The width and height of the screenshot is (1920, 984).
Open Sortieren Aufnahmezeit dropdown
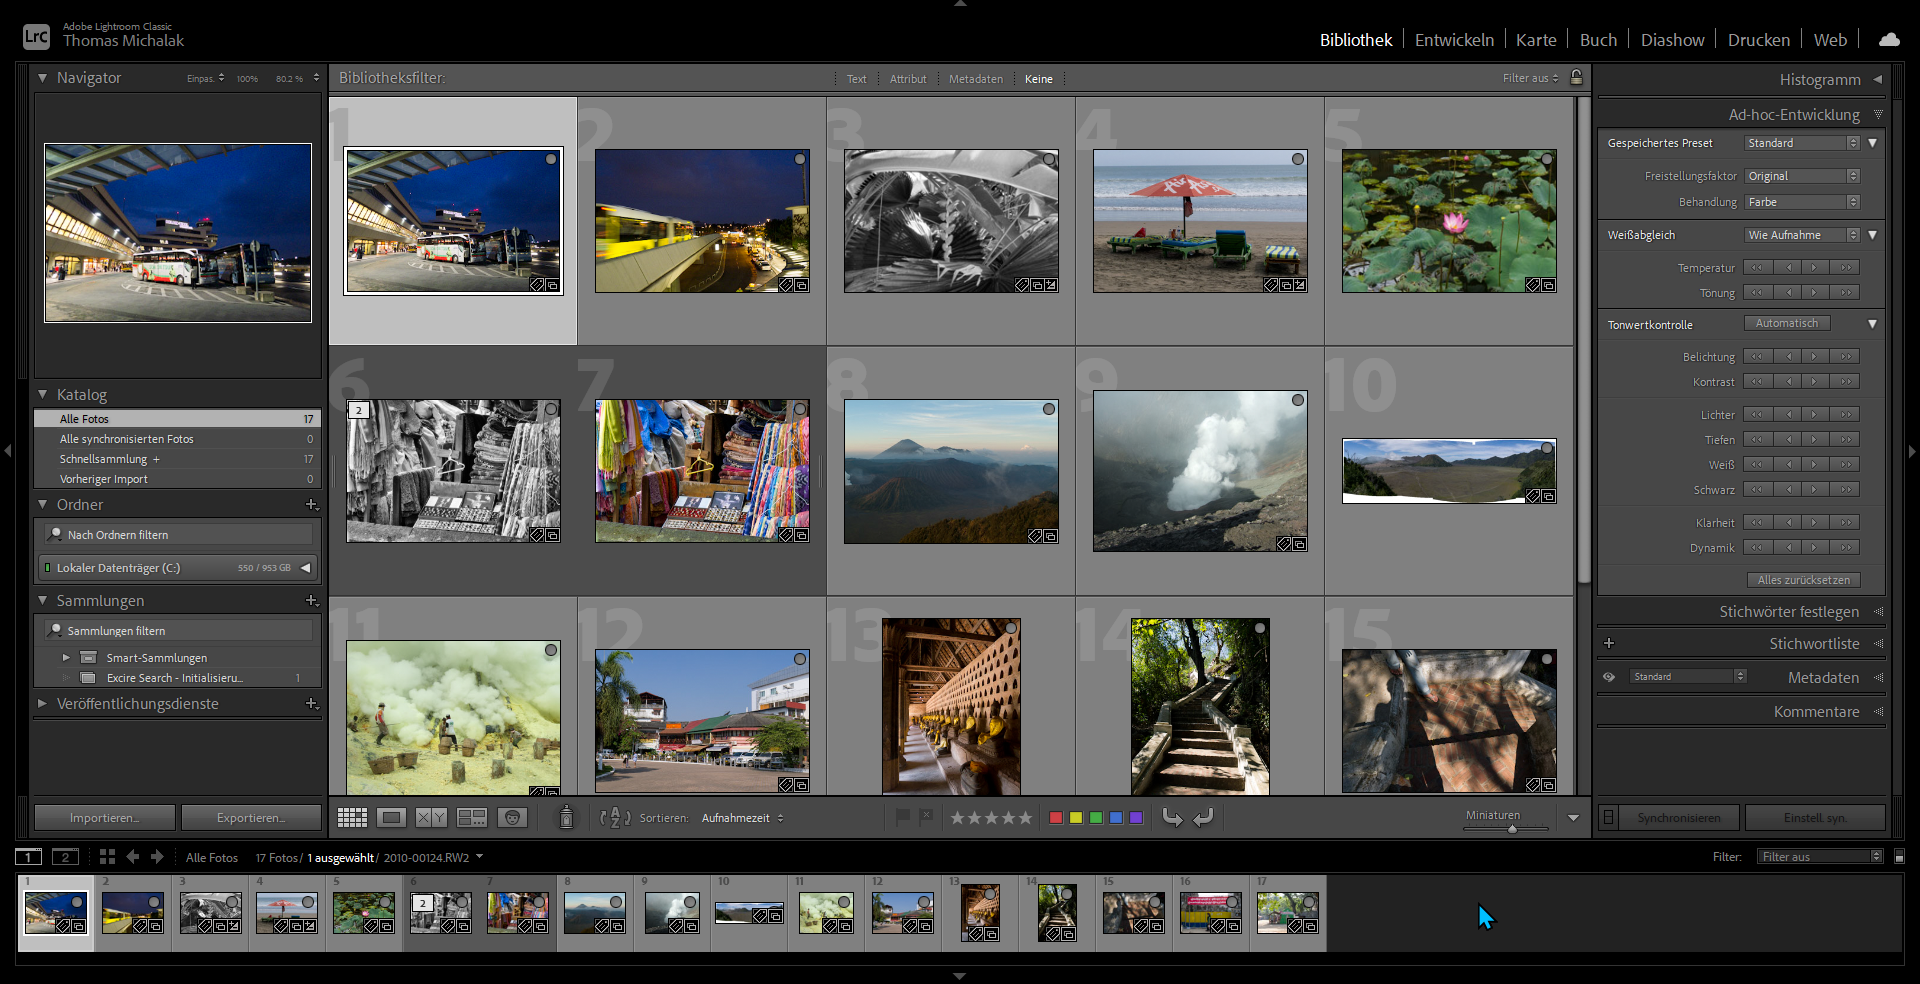pos(742,818)
